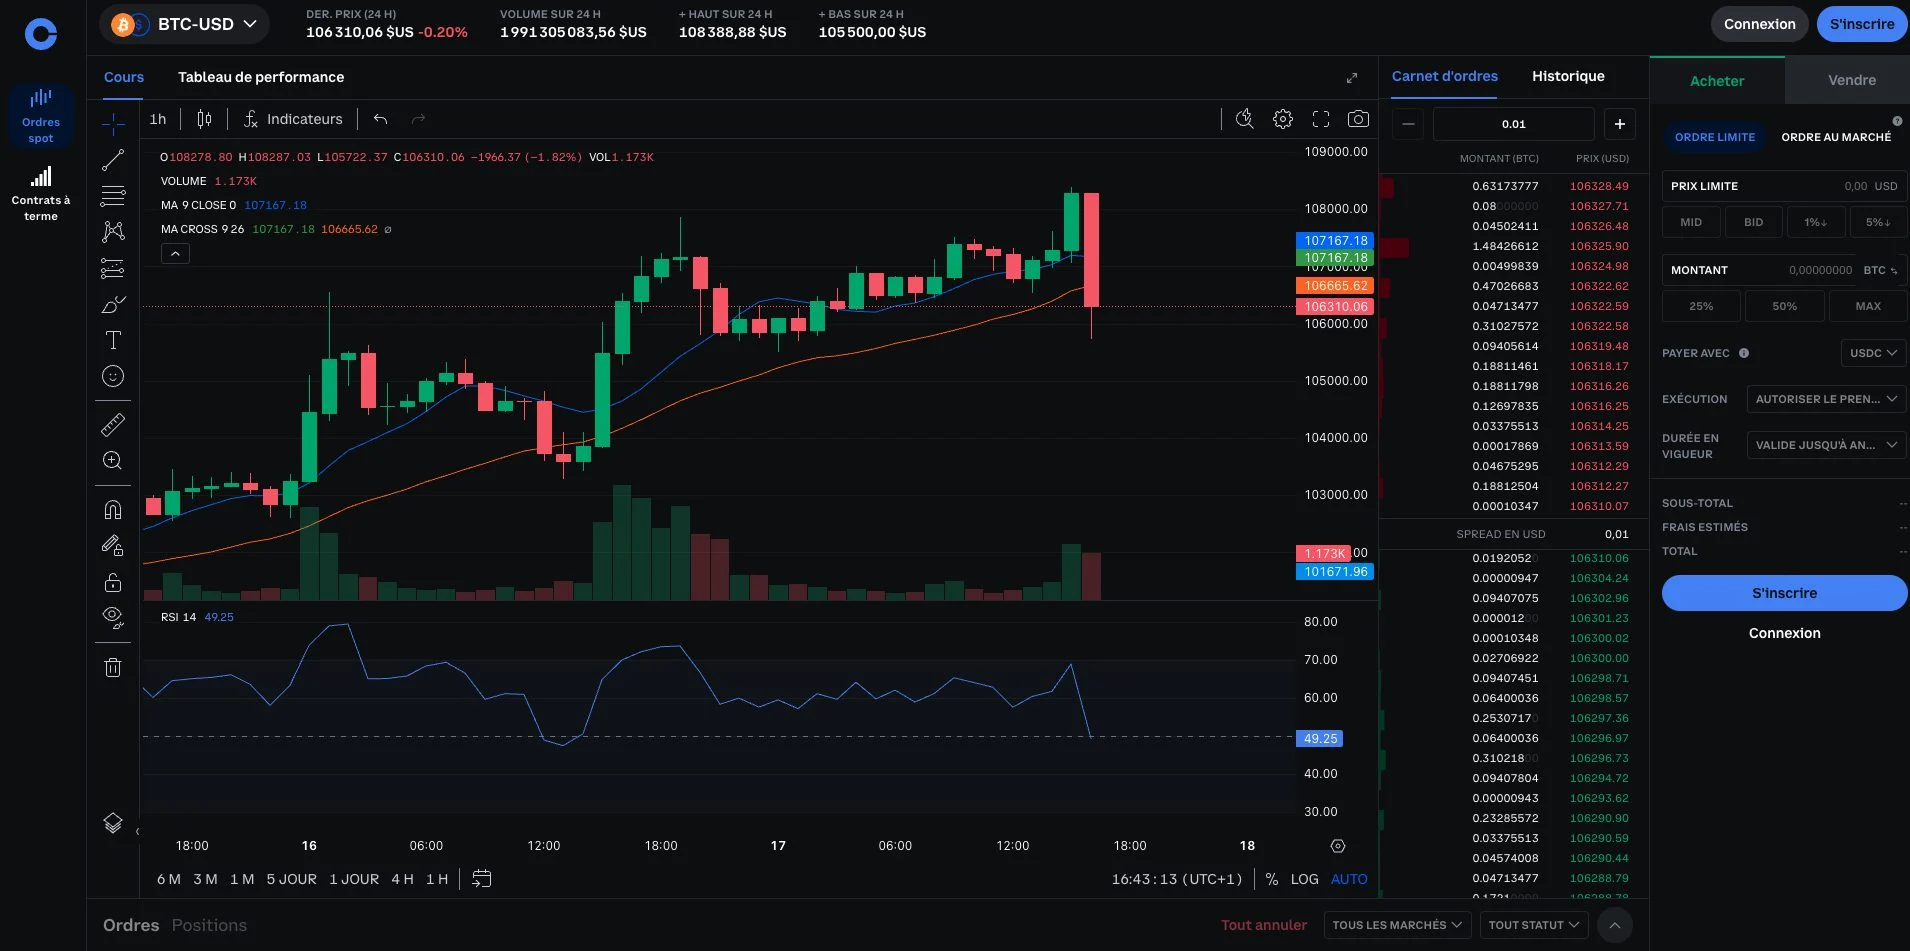Toggle percent scale mode
1910x951 pixels.
pyautogui.click(x=1272, y=879)
